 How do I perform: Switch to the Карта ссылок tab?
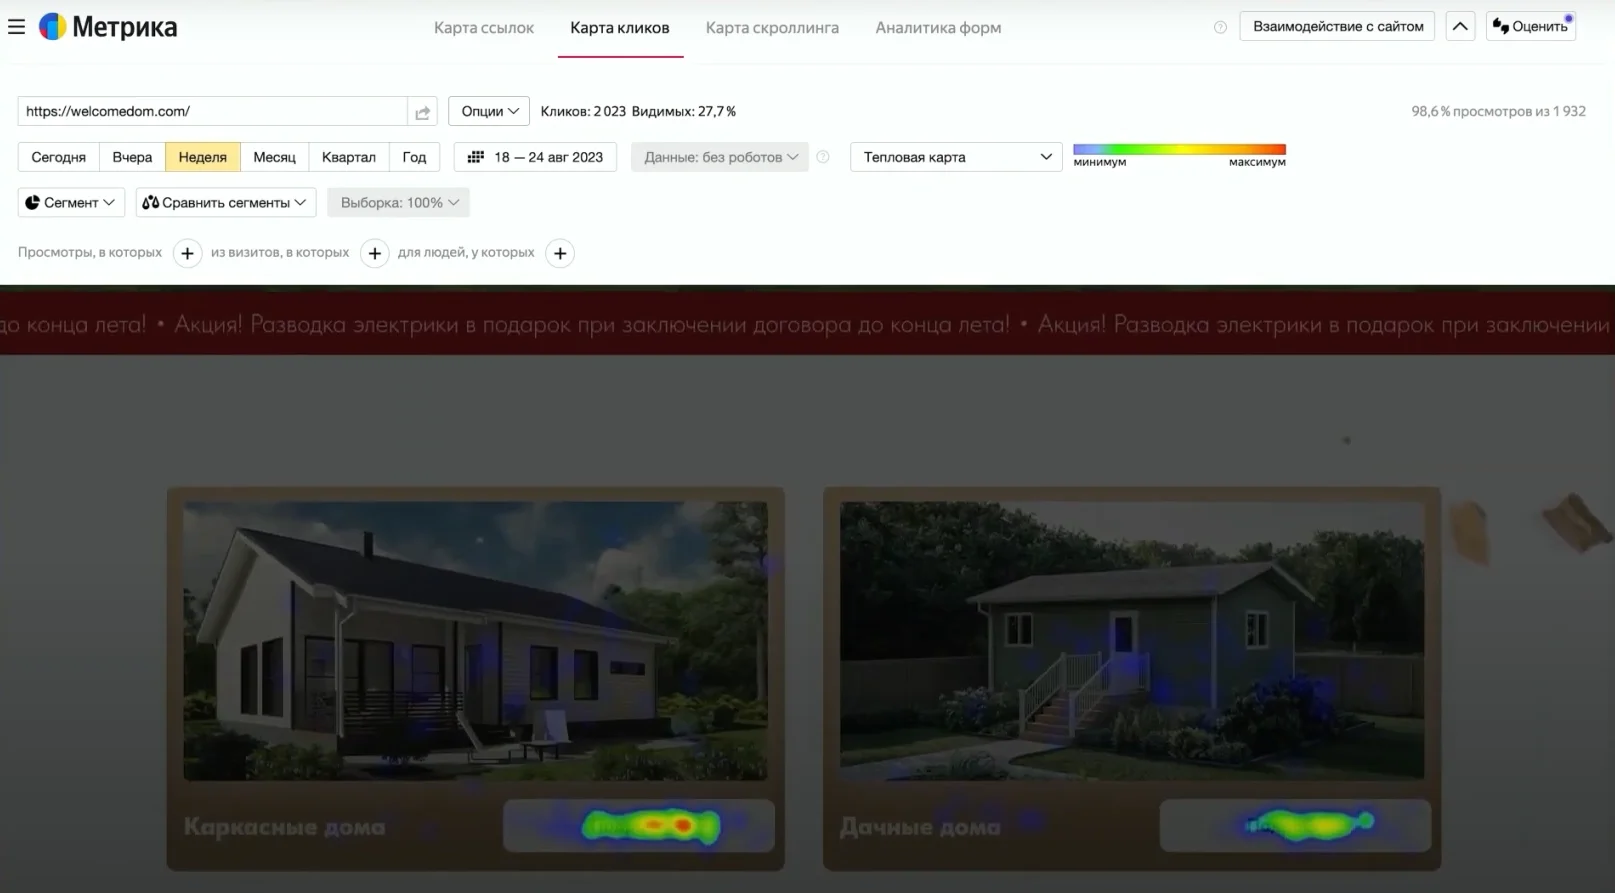click(484, 28)
